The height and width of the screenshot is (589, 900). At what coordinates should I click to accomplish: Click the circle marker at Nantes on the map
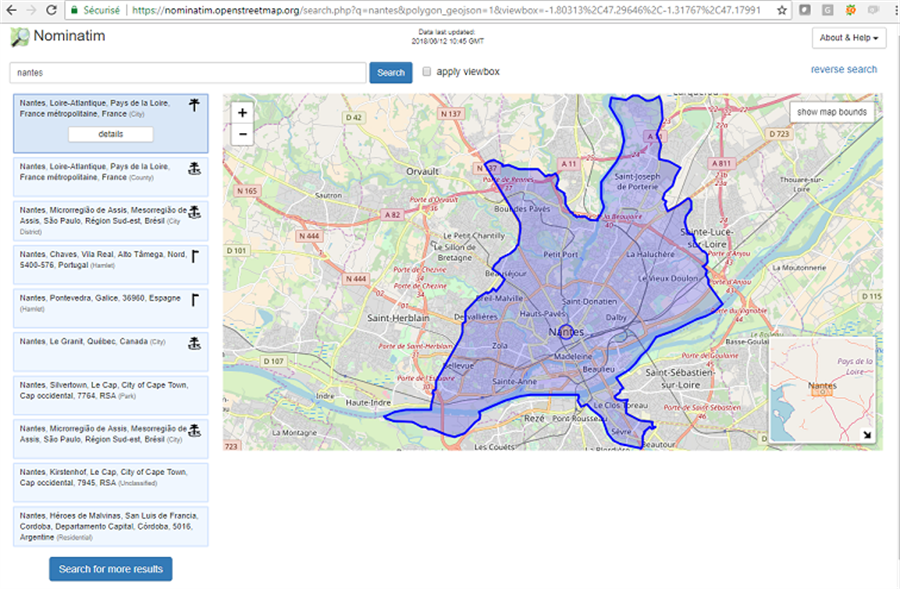pos(566,332)
